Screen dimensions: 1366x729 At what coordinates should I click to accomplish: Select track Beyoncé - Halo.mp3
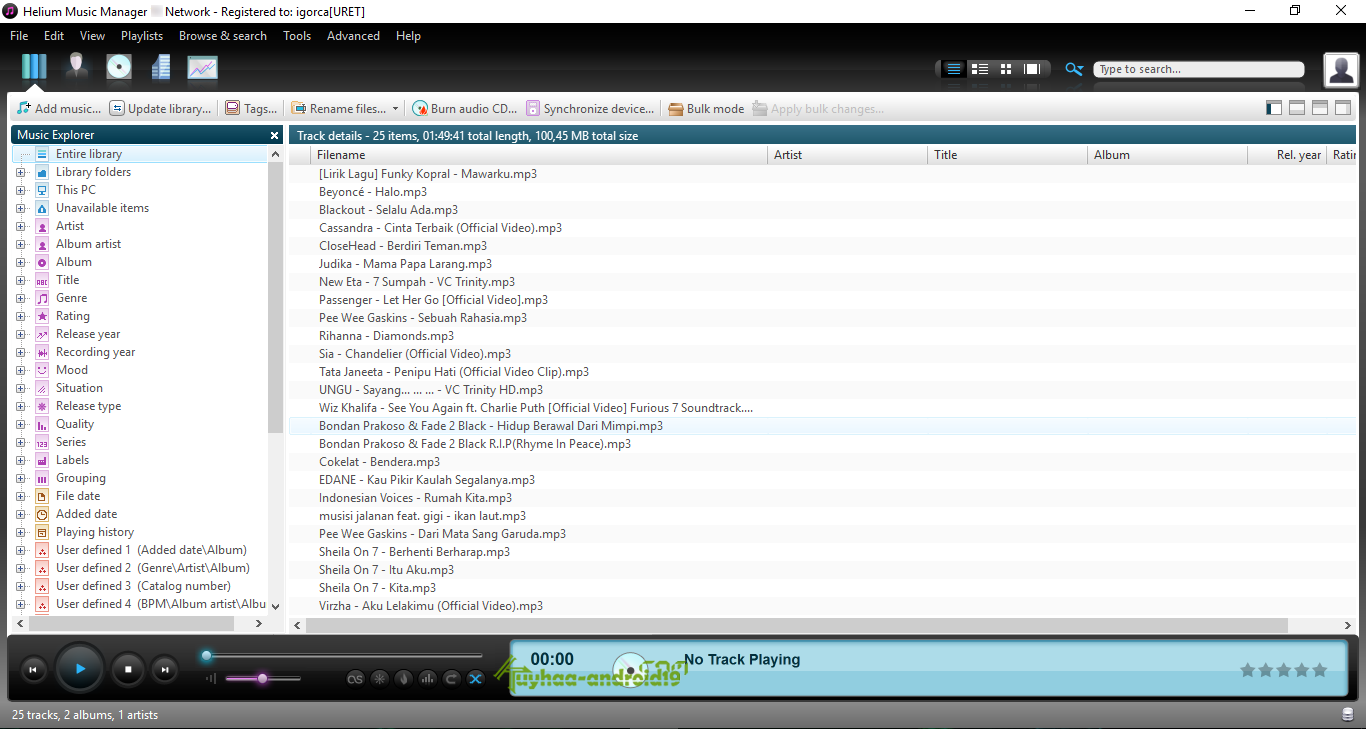point(373,192)
